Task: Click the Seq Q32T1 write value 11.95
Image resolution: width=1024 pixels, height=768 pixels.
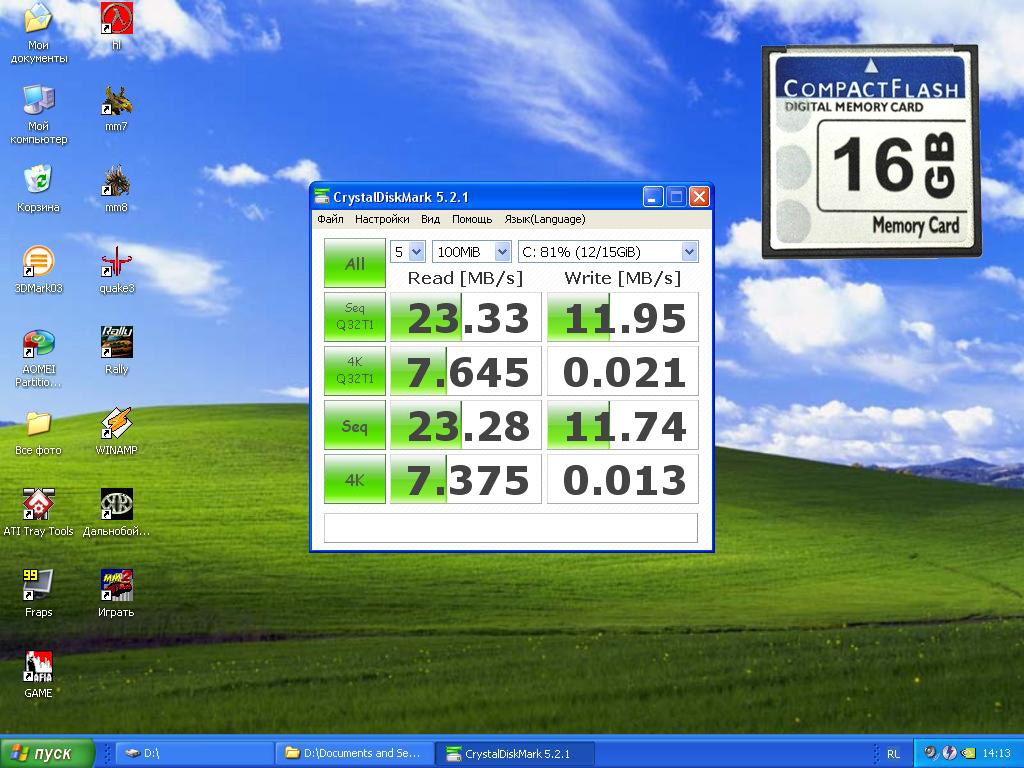Action: pos(622,317)
